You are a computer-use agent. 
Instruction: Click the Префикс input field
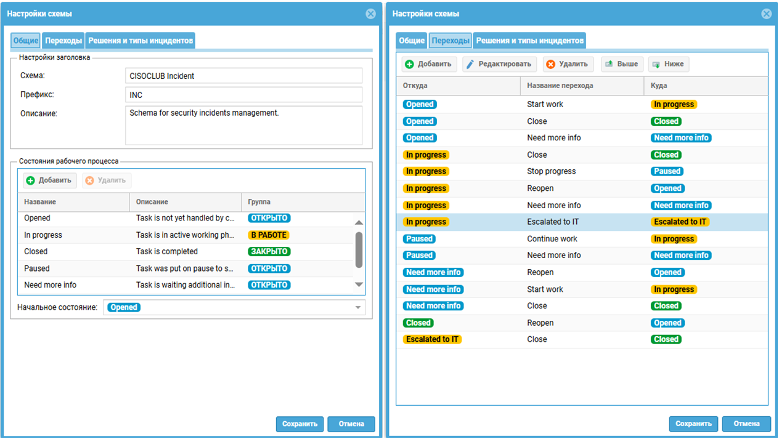243,94
